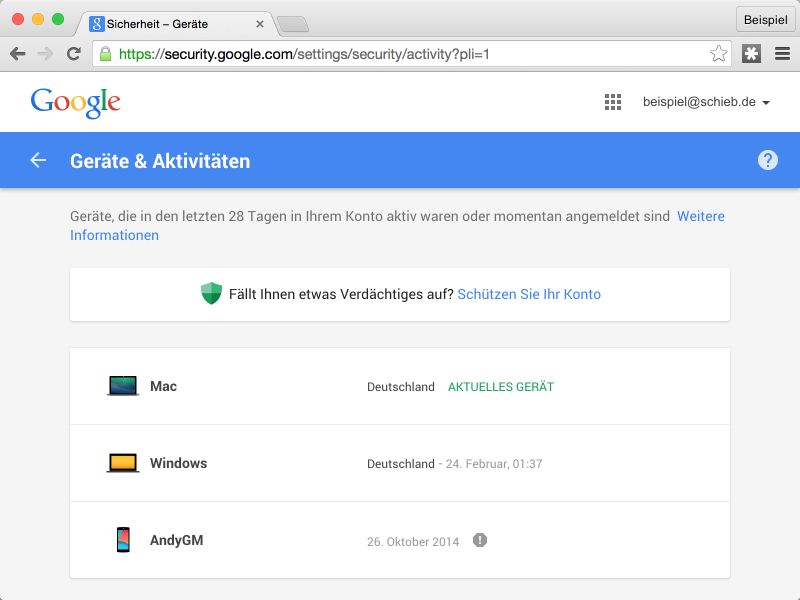This screenshot has height=600, width=800.
Task: Click the AndyGM phone icon
Action: [123, 540]
